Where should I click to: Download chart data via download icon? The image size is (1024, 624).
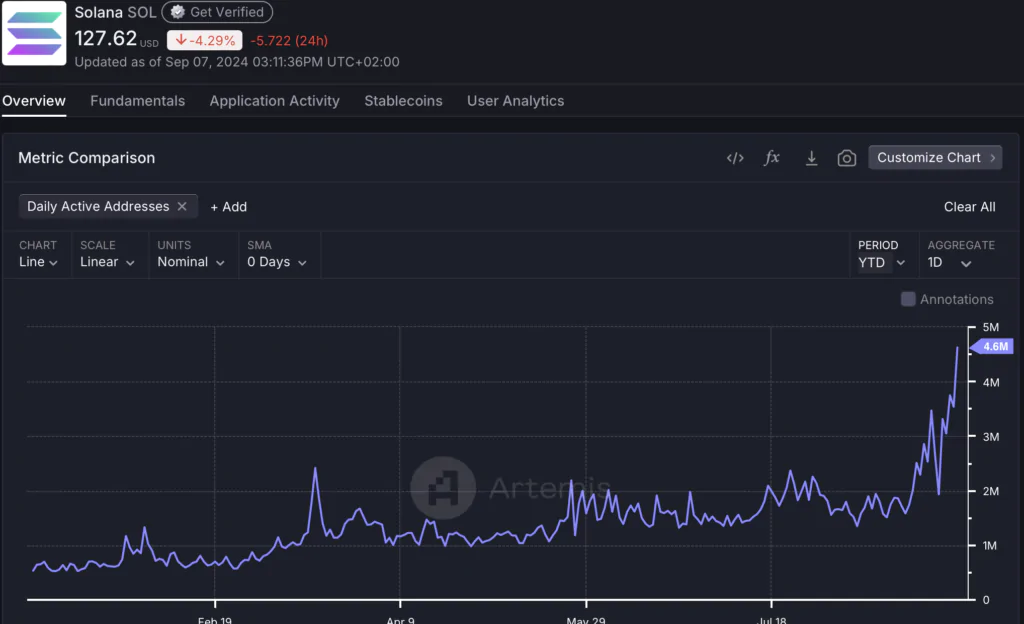click(x=811, y=158)
